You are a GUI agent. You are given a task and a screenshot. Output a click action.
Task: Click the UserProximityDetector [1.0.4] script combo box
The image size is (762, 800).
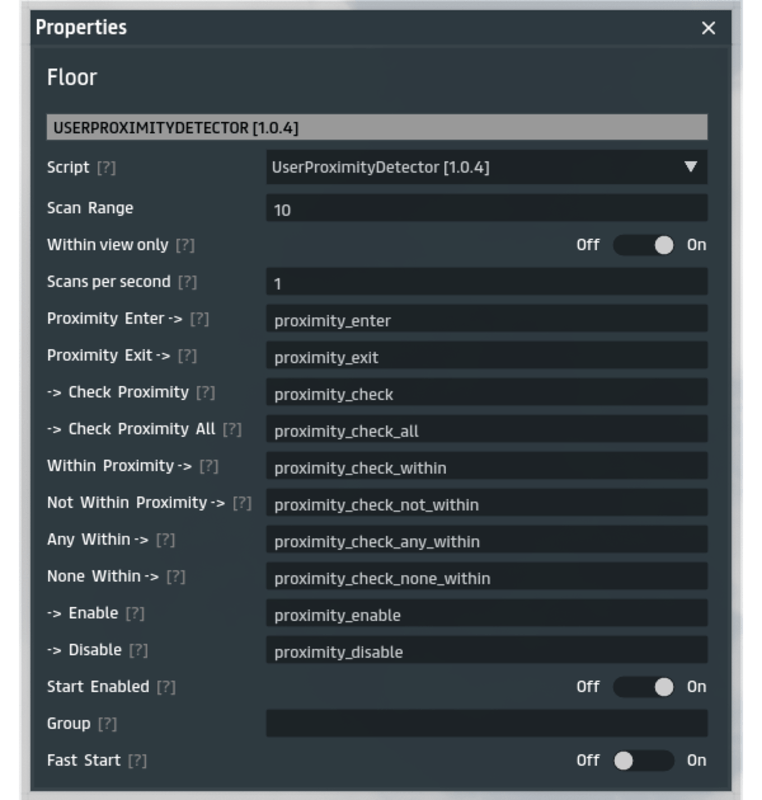point(470,167)
